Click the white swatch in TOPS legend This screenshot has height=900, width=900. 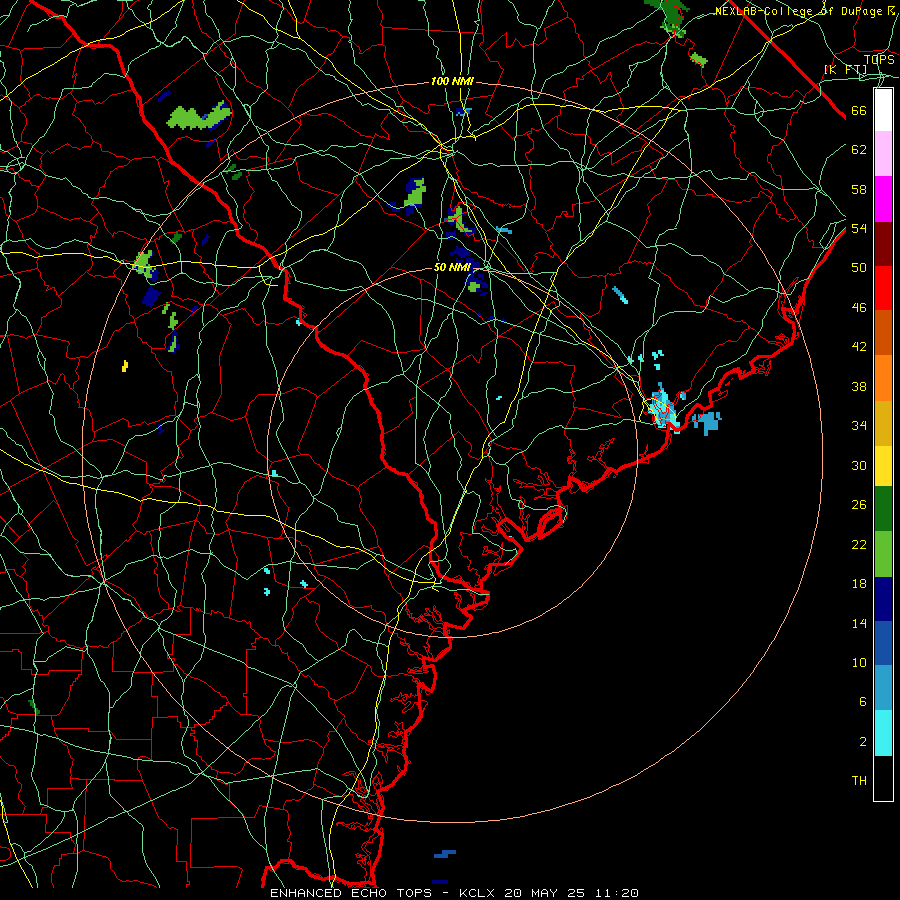tap(883, 110)
